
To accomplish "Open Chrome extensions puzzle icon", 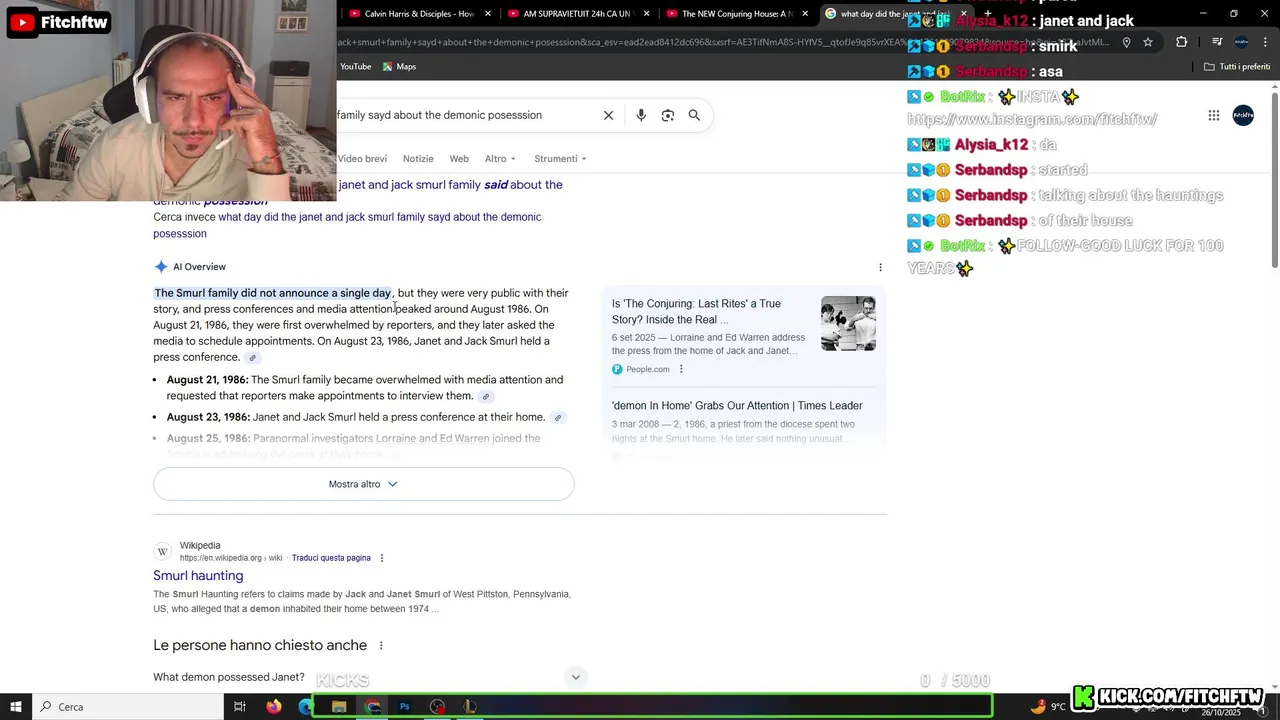I will click(1182, 42).
